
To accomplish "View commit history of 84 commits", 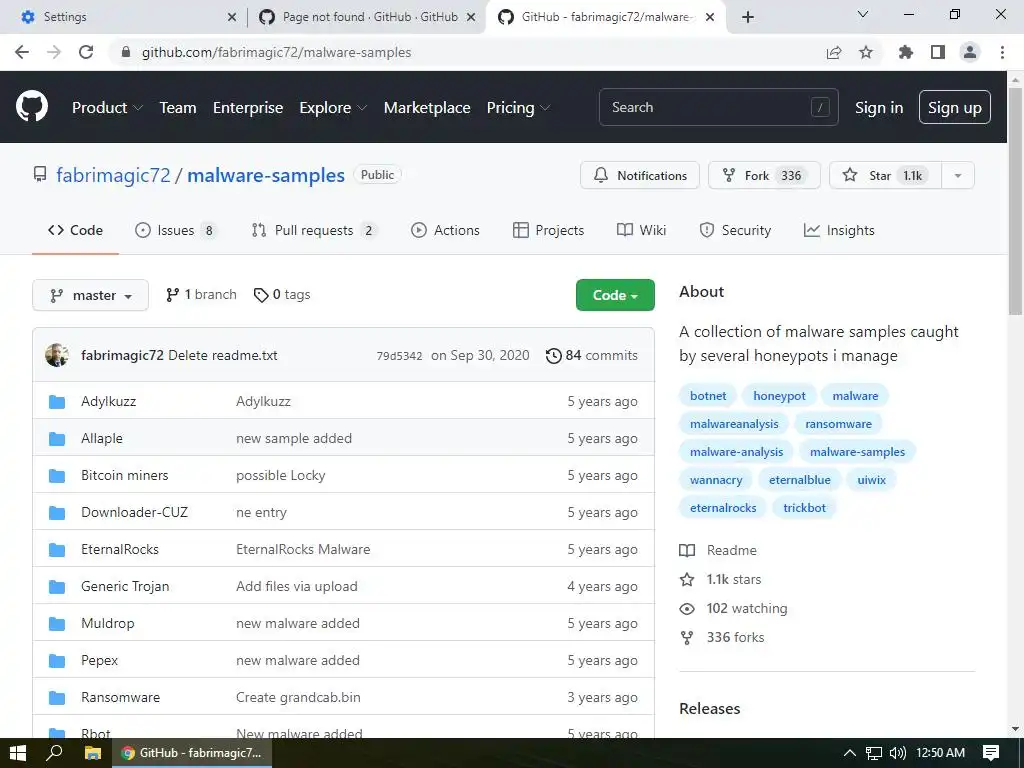I will (x=592, y=355).
